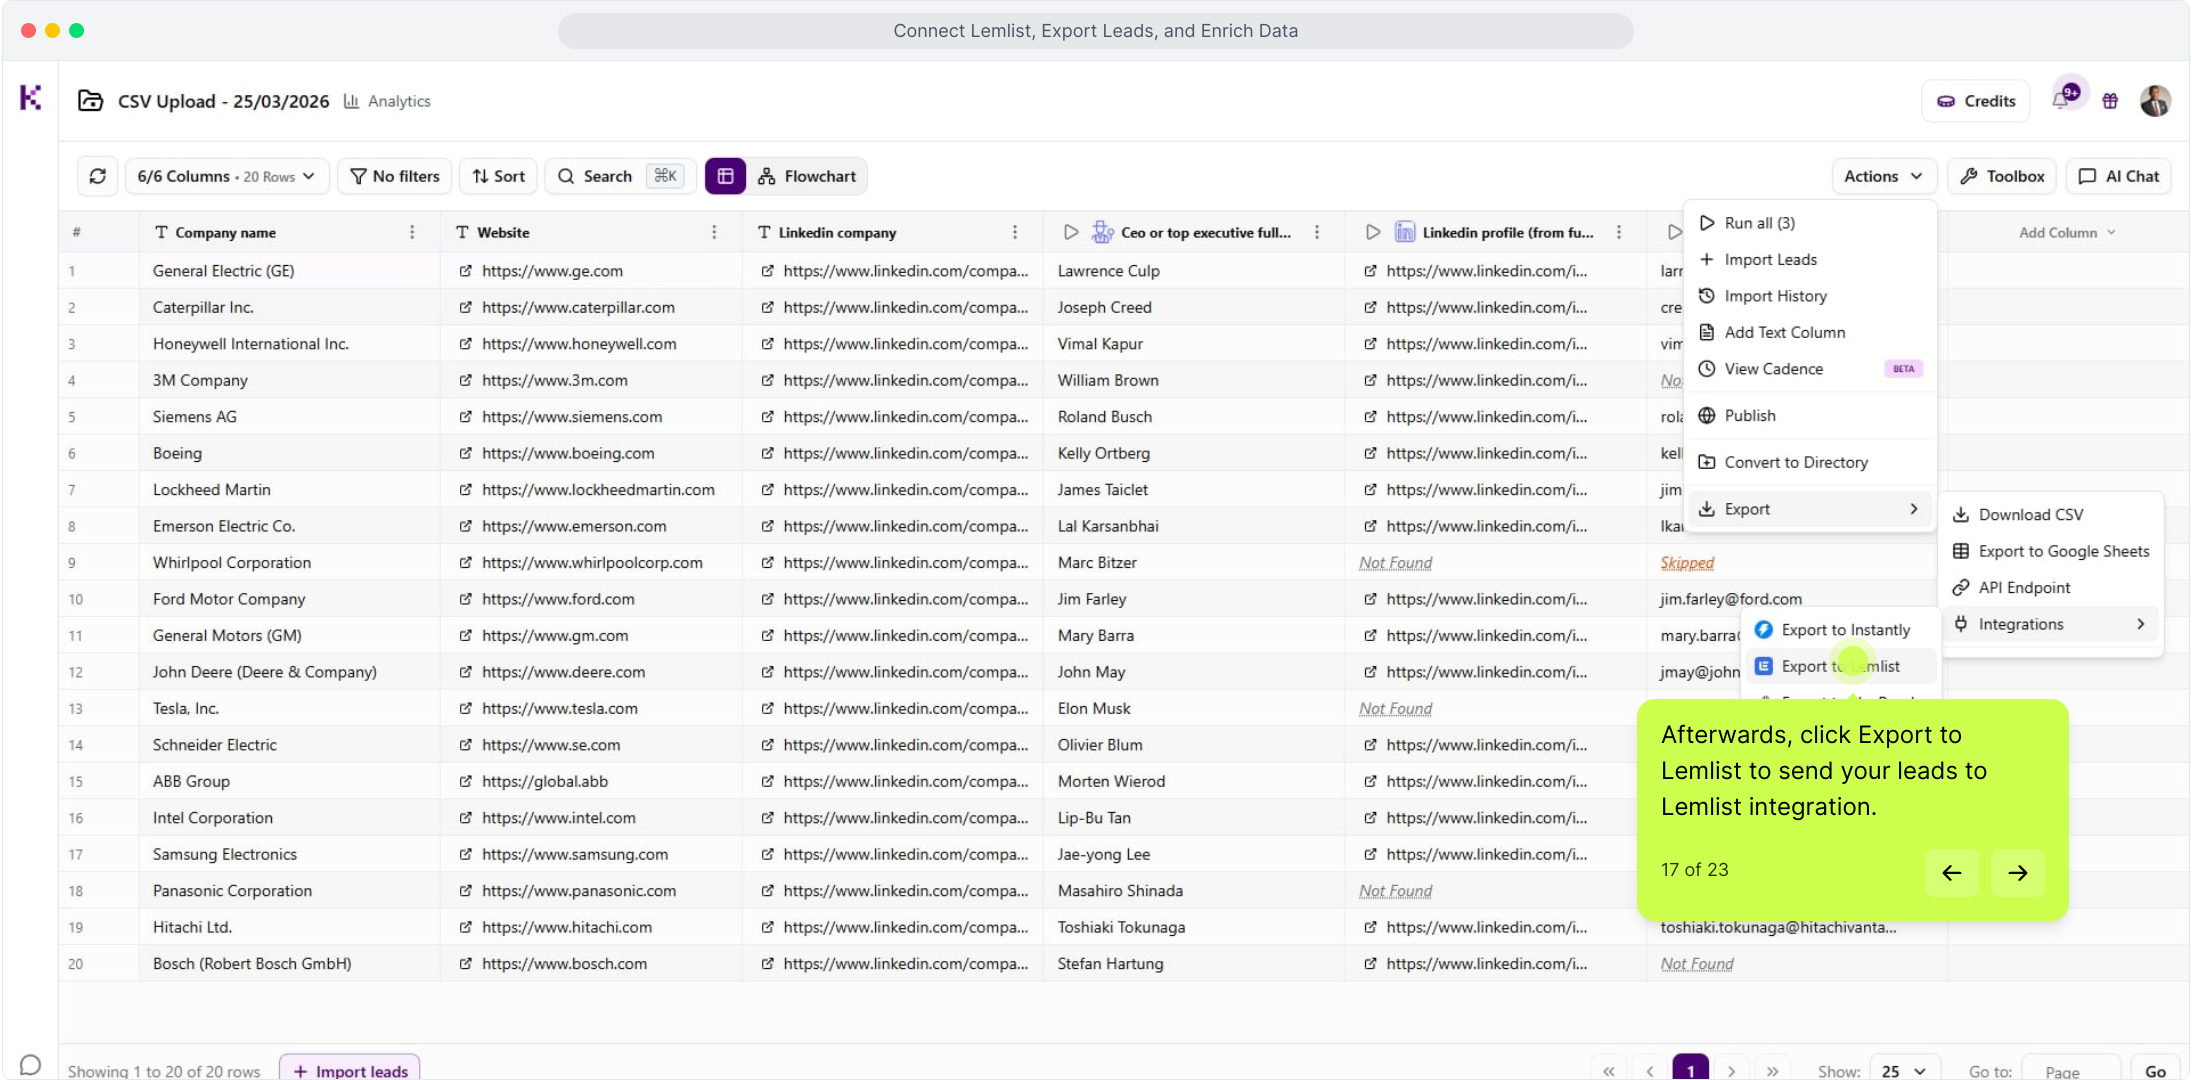2192x1080 pixels.
Task: Open the Analytics view
Action: coord(387,101)
